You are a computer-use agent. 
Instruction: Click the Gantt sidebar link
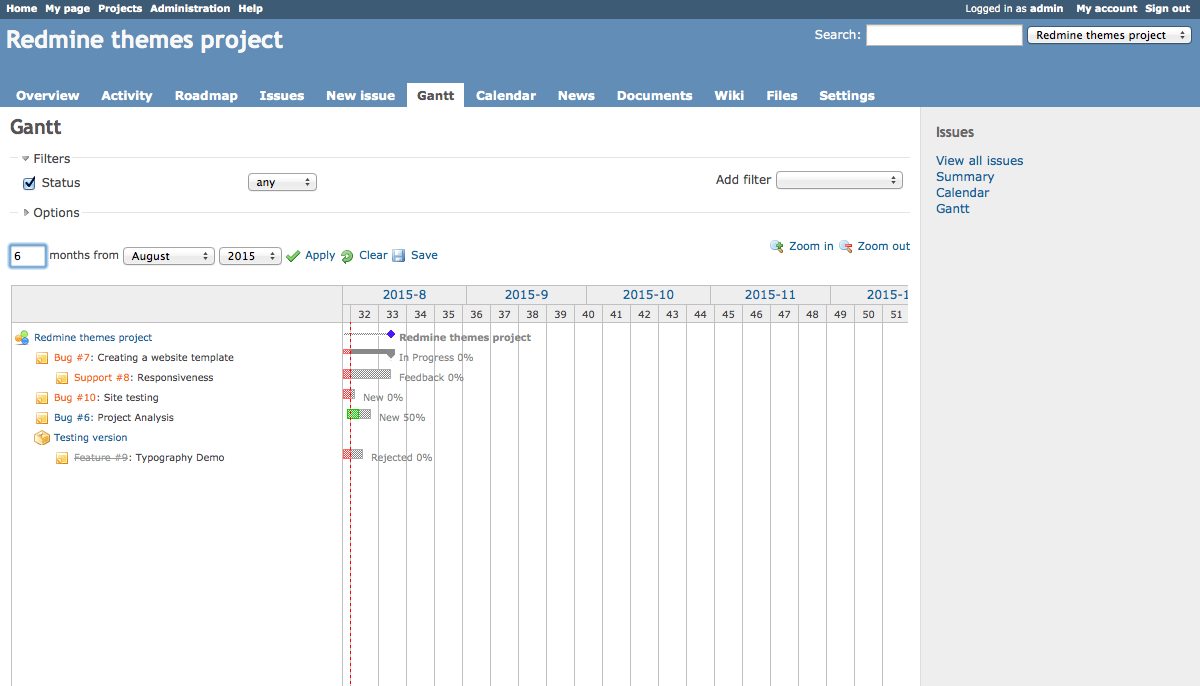(953, 209)
